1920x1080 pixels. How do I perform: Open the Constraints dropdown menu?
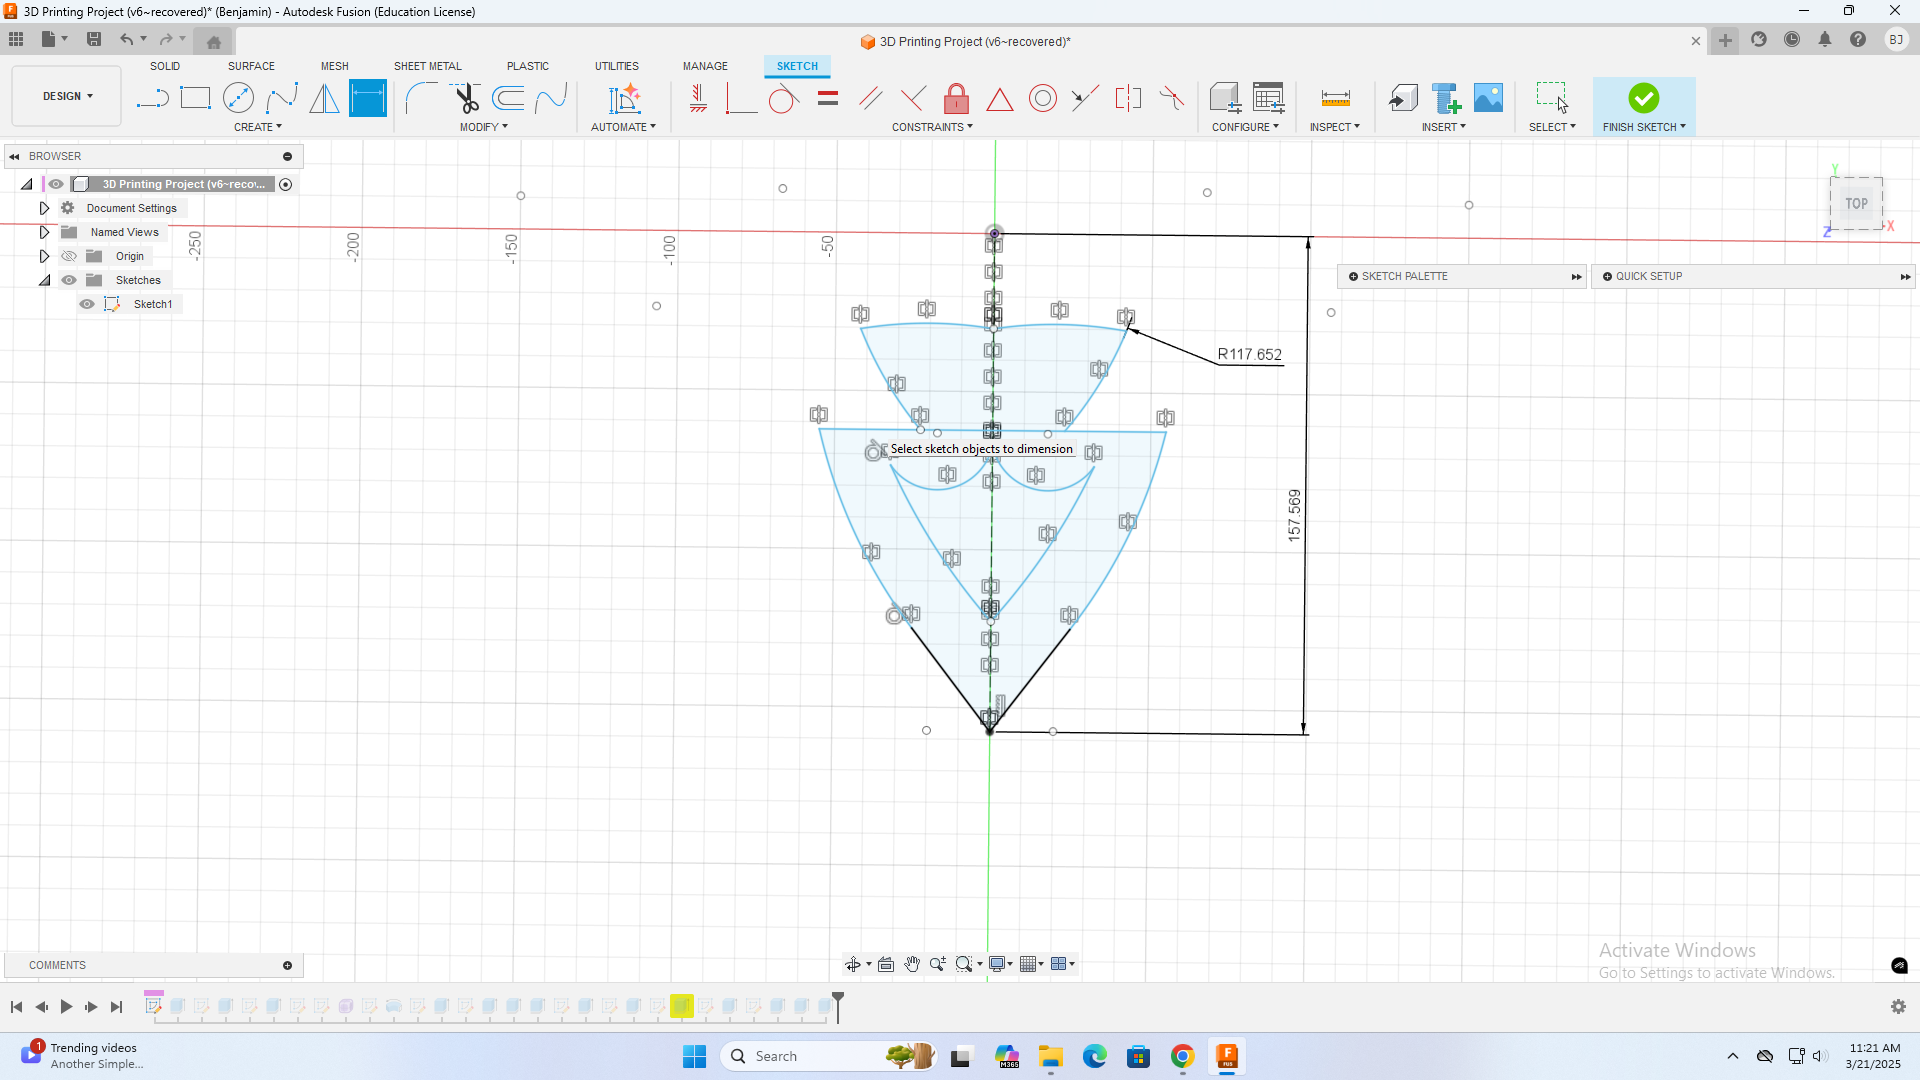932,127
